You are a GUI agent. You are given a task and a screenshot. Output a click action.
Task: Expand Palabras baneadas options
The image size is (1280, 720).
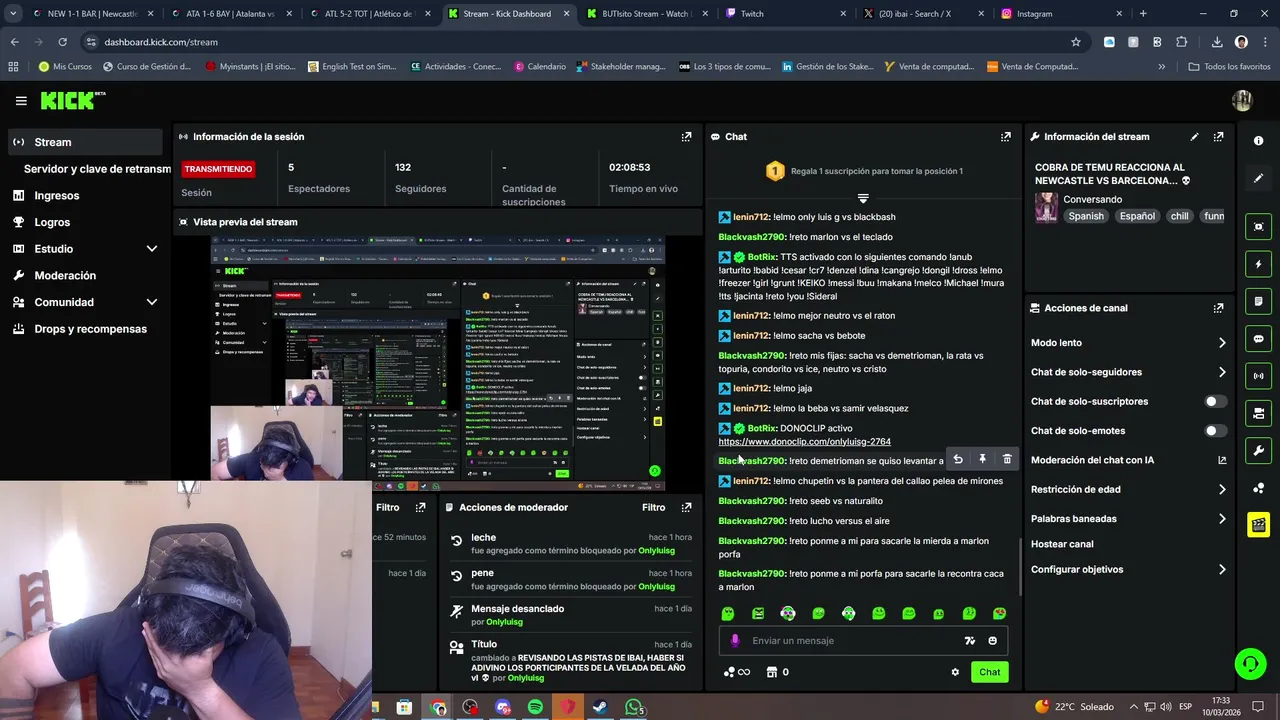pos(1222,519)
